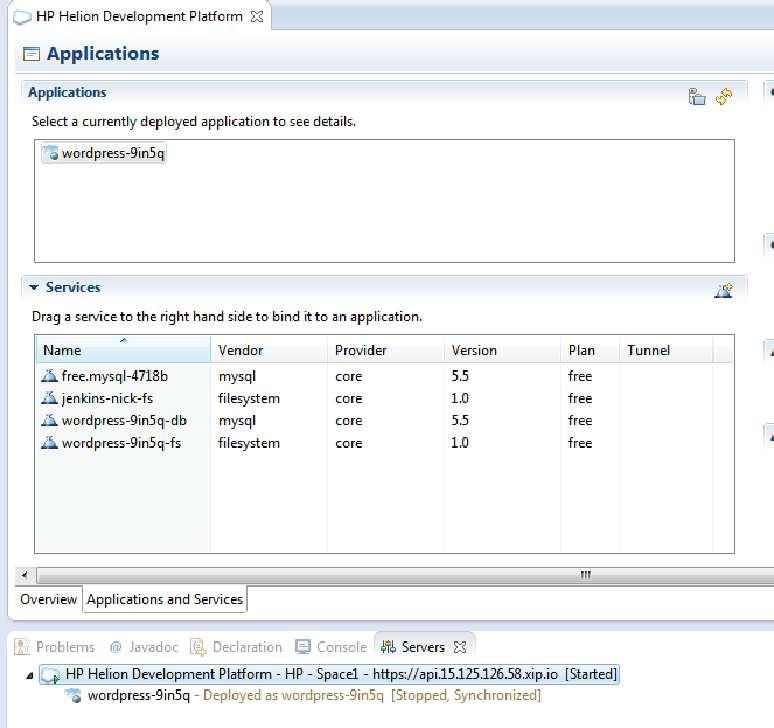The height and width of the screenshot is (728, 774).
Task: Close the HP Helion Development Platform editor tab
Action: point(257,16)
